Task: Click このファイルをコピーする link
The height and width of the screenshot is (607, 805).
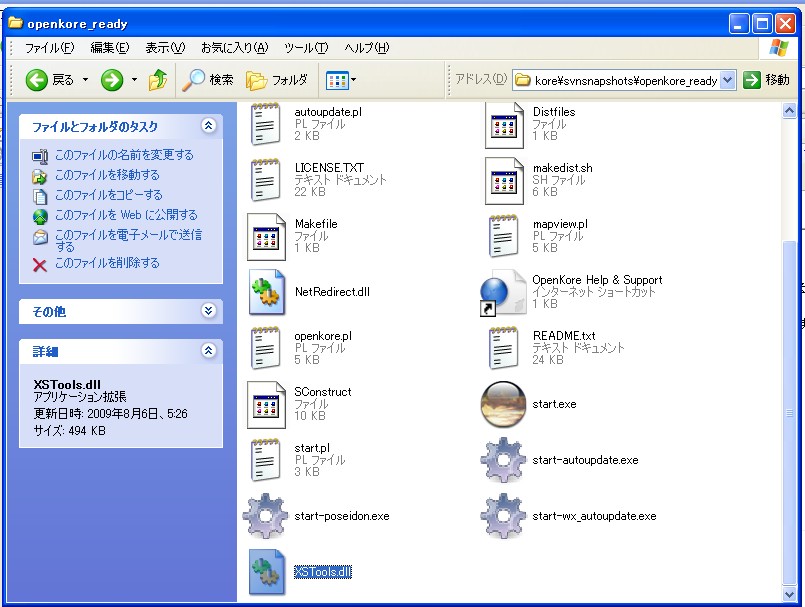Action: [109, 195]
